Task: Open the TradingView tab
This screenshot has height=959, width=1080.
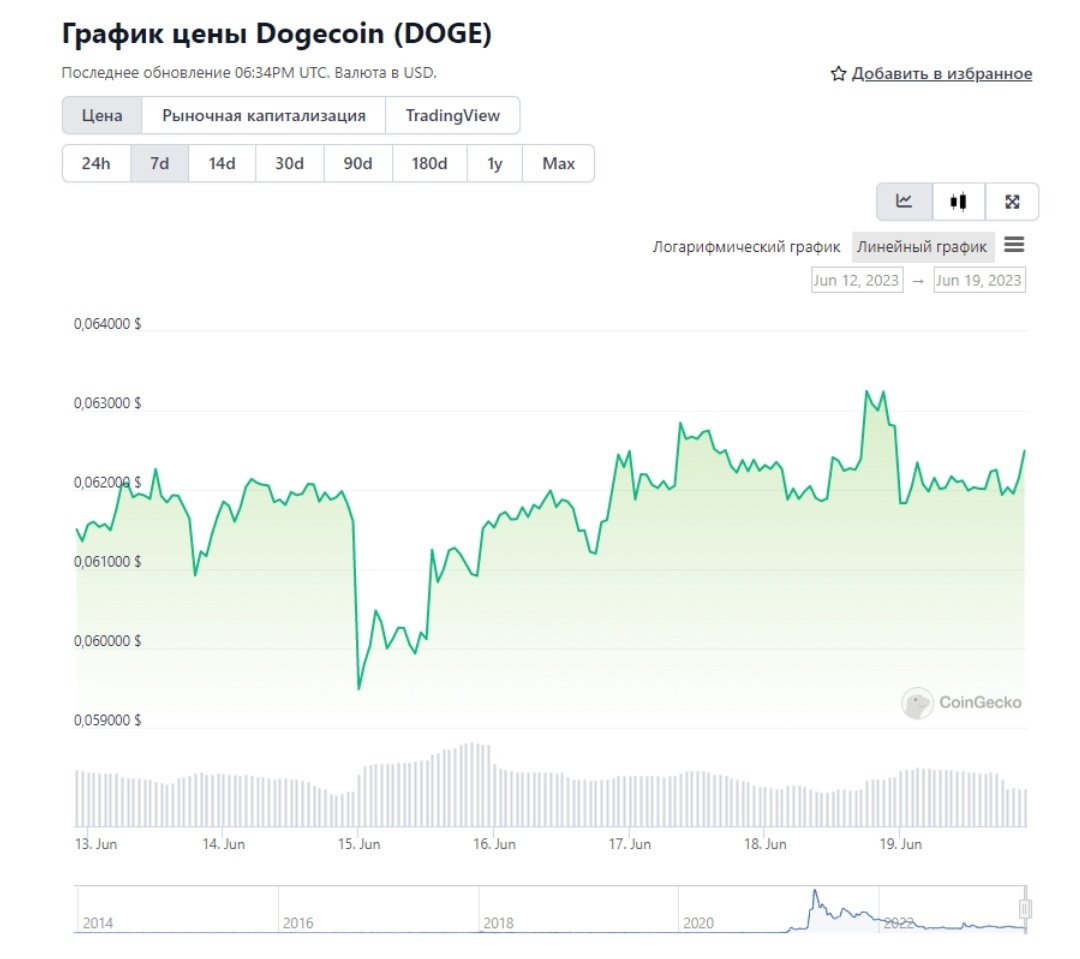Action: [453, 115]
